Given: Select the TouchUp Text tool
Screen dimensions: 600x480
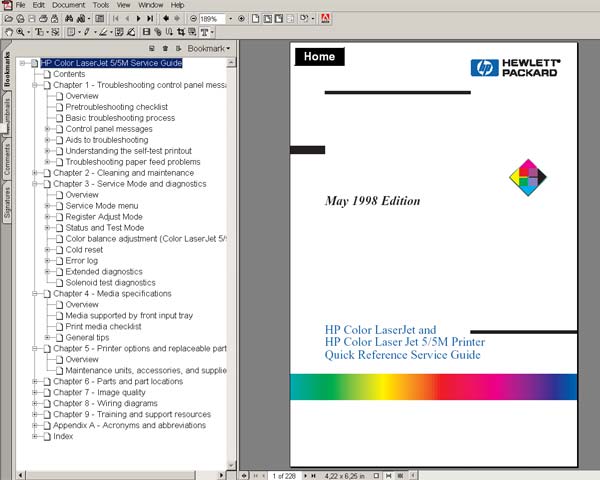Looking at the screenshot, I should (205, 33).
